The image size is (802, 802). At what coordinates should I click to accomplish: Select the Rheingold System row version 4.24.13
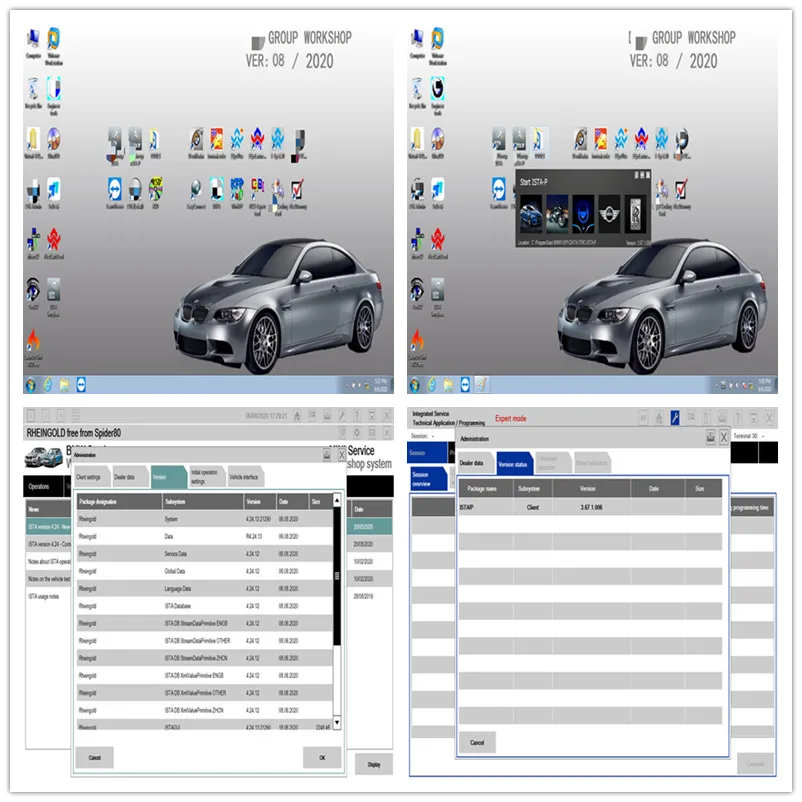[205, 519]
